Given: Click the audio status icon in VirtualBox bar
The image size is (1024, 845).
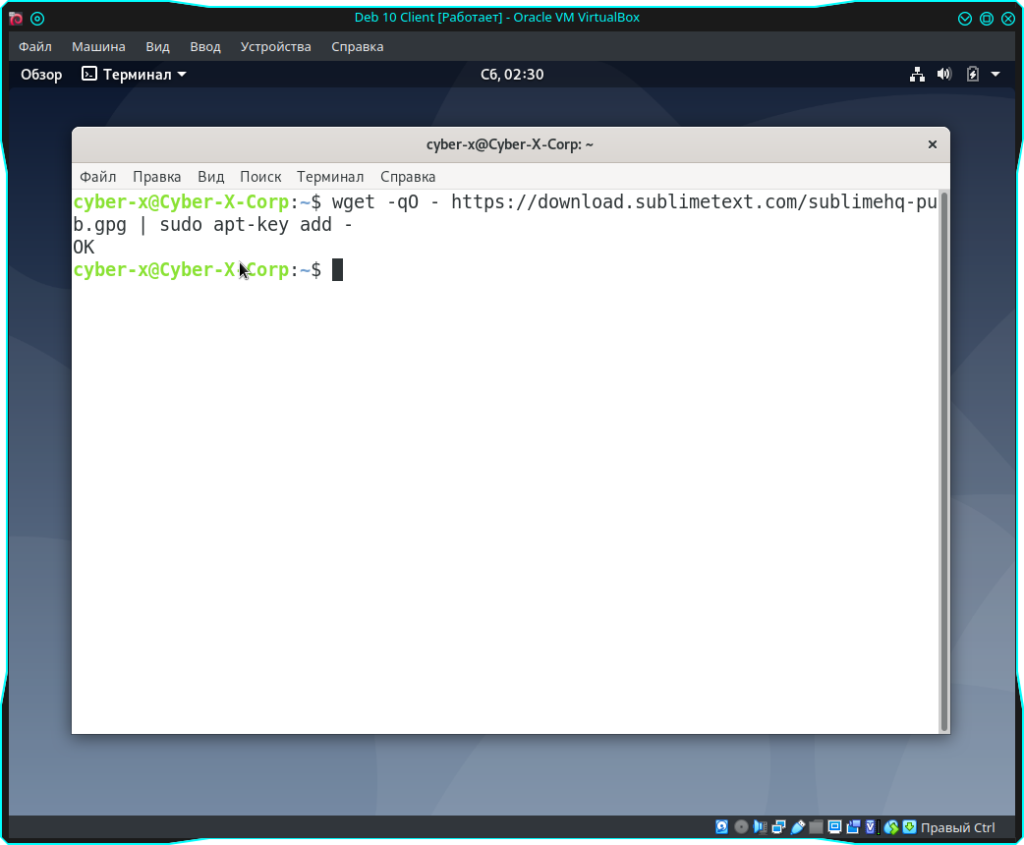Looking at the screenshot, I should 759,827.
